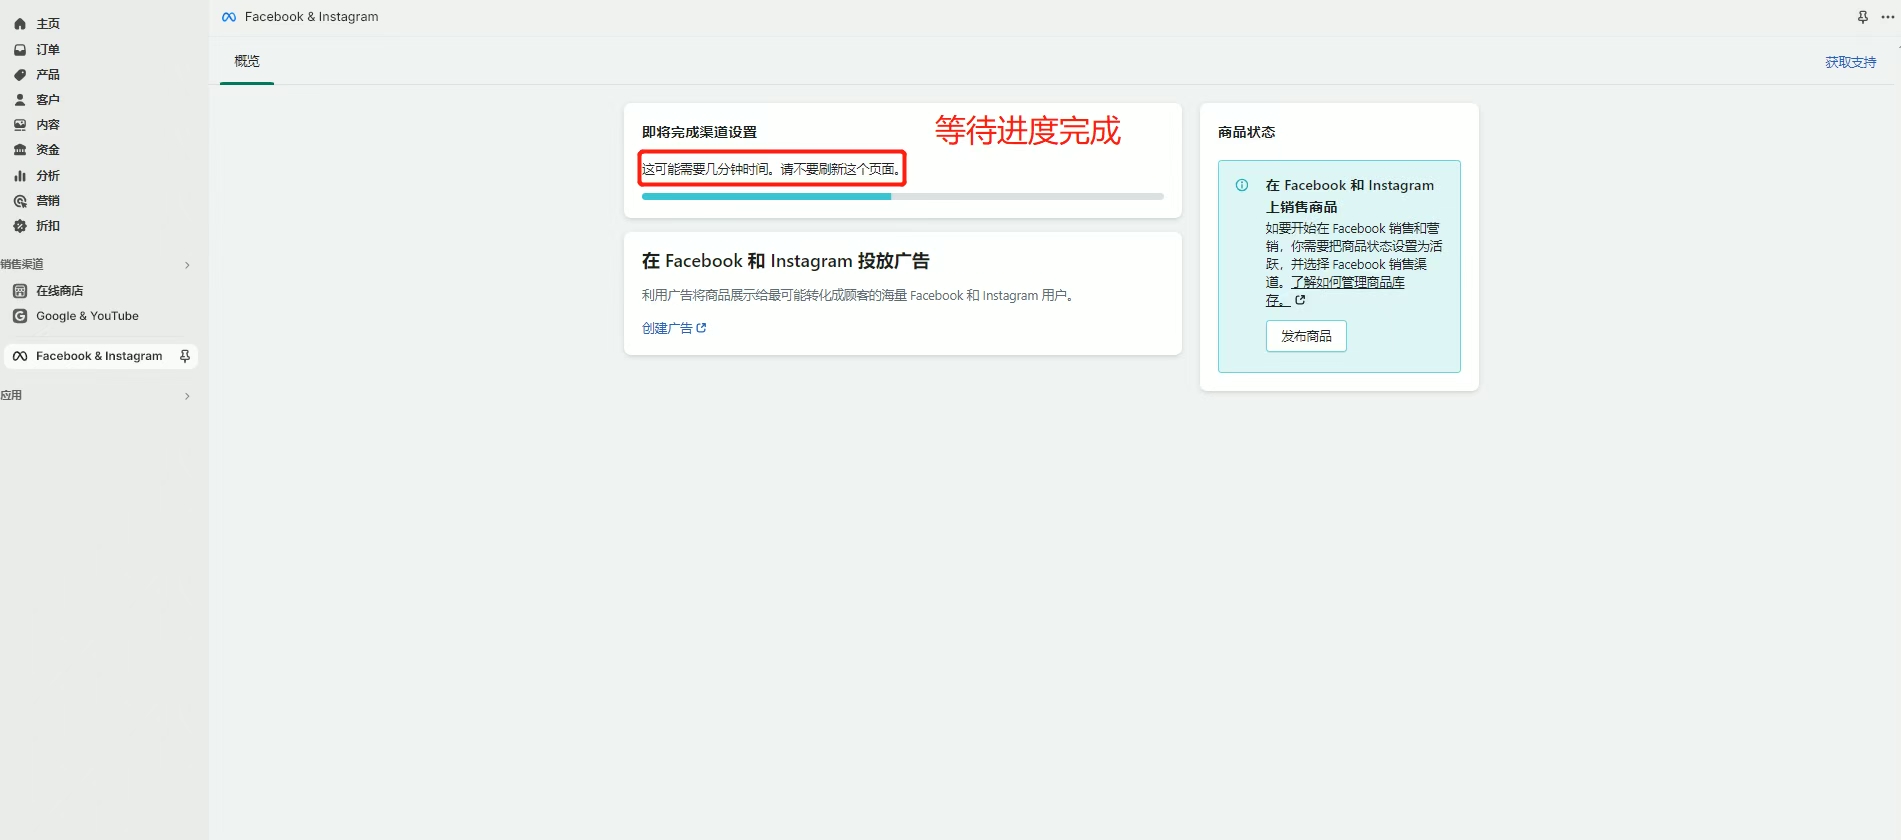The height and width of the screenshot is (840, 1901).
Task: Click the 应用 section label
Action: point(11,395)
